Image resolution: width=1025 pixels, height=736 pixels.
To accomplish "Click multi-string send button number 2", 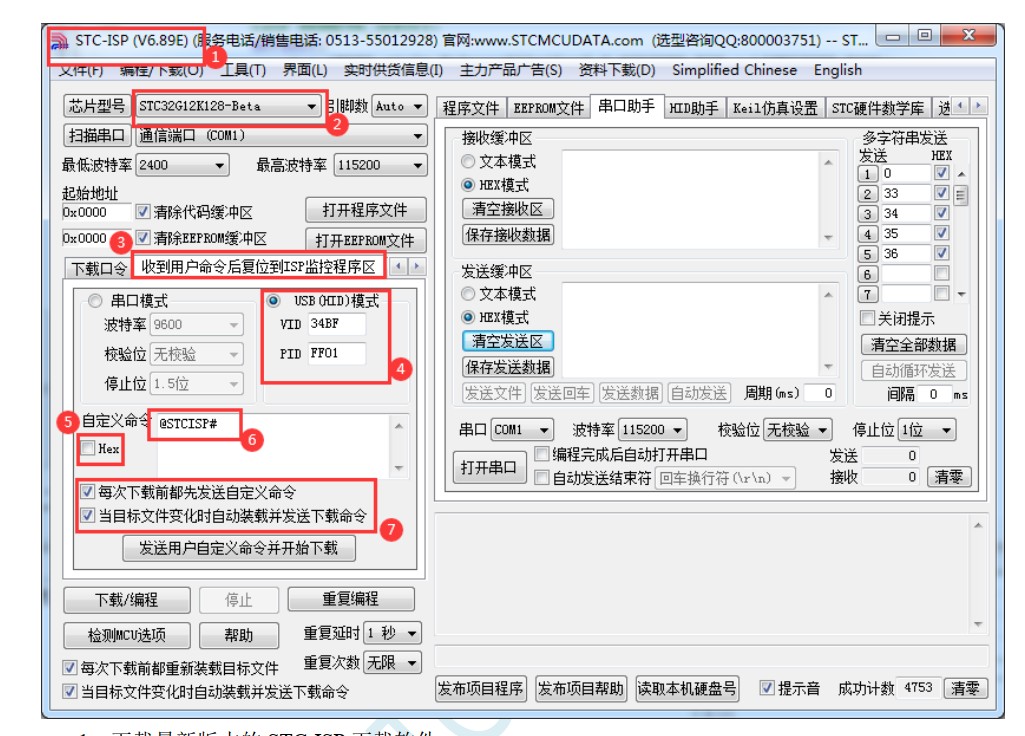I will point(867,194).
